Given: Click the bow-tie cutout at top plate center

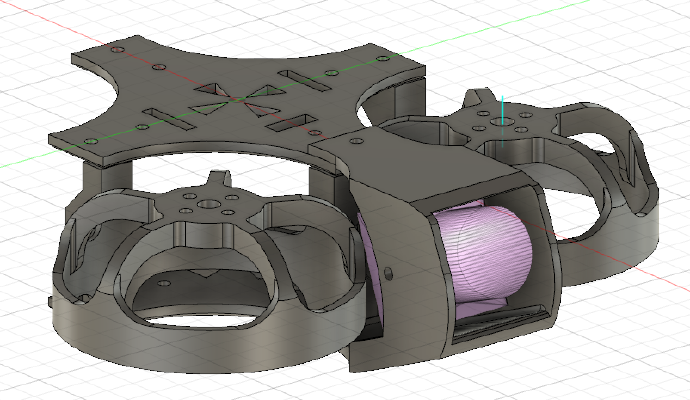Looking at the screenshot, I should click(x=238, y=100).
